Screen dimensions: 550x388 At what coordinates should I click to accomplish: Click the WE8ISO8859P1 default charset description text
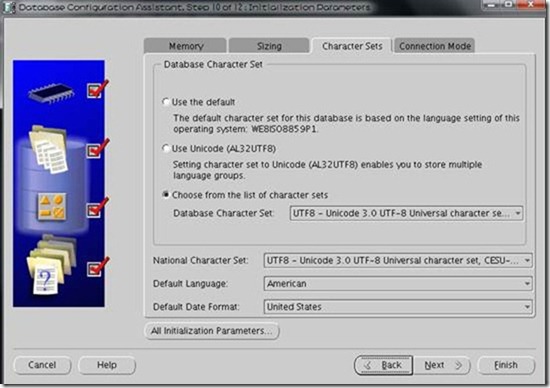(346, 123)
